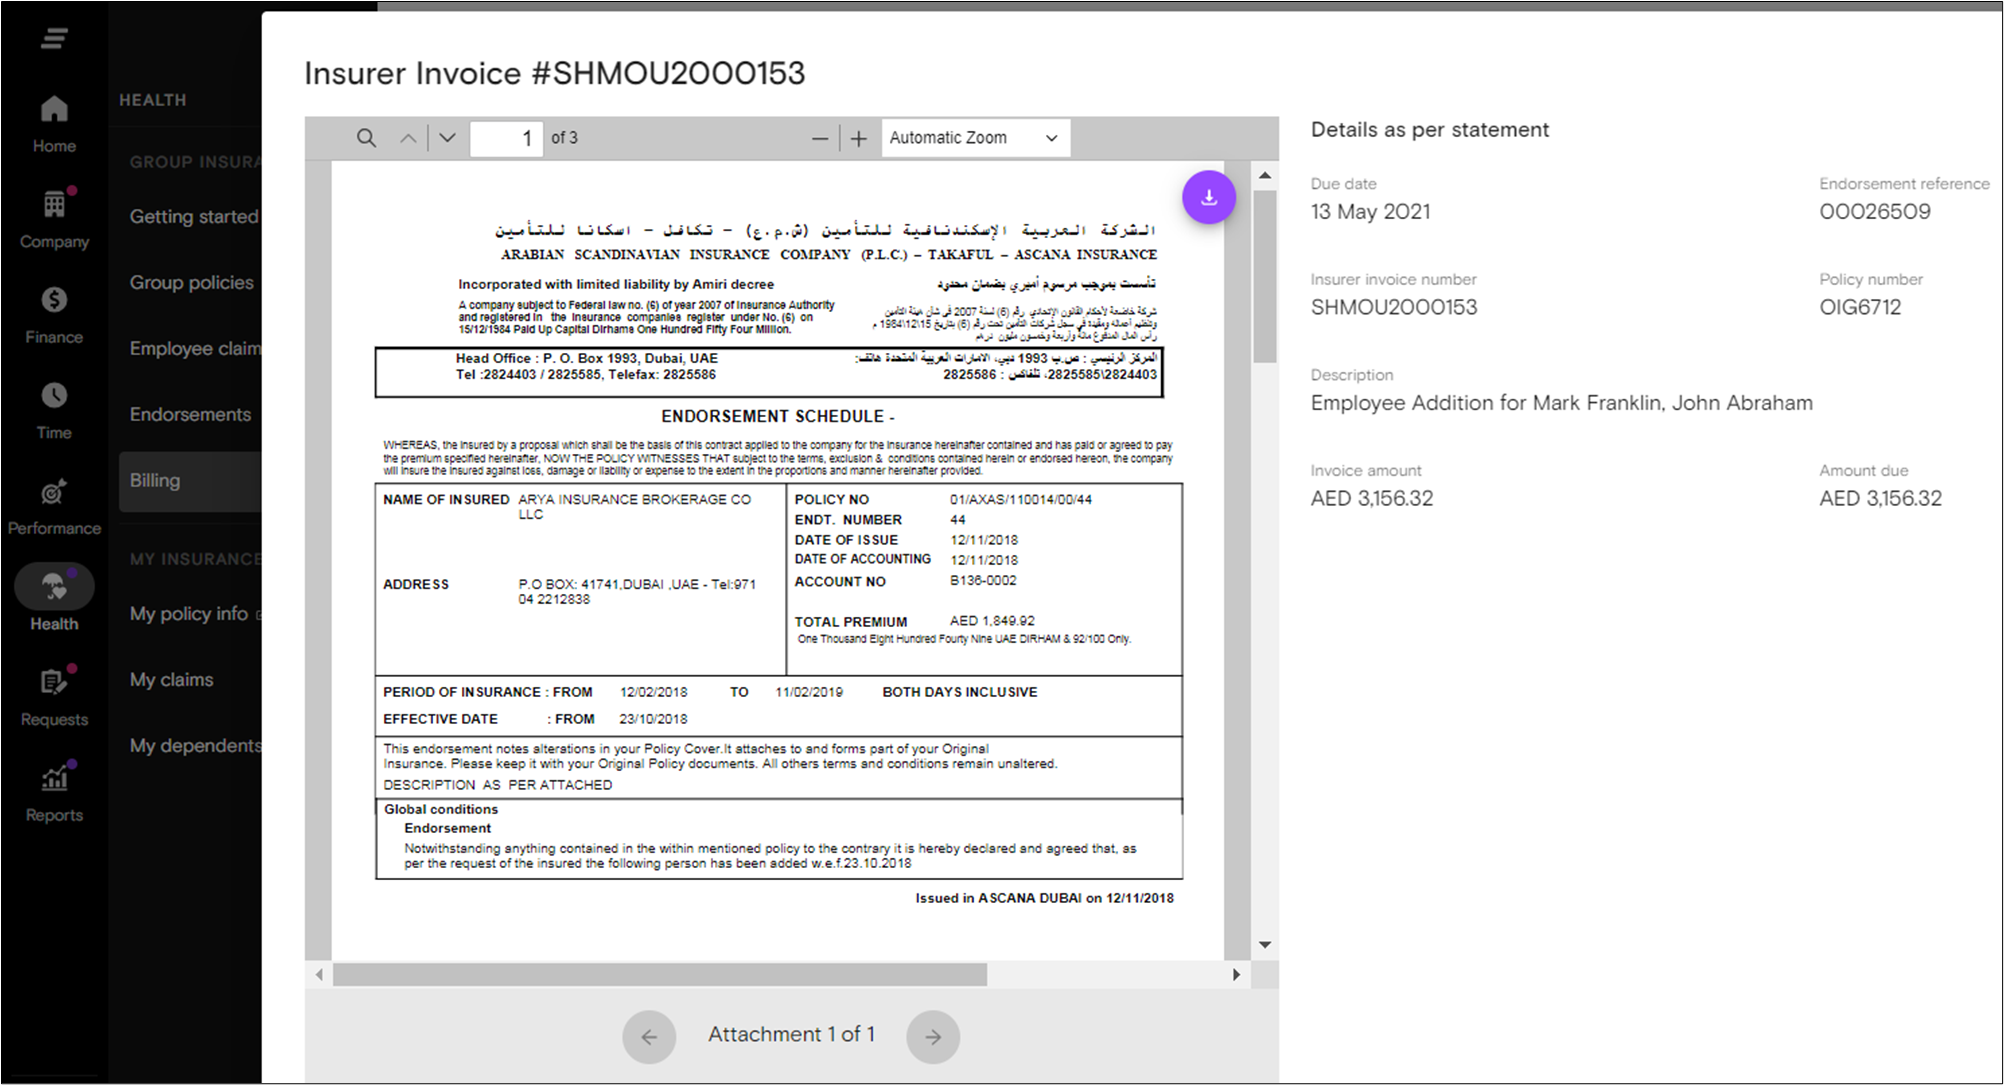Click the scroll up arrow of PDF viewer
This screenshot has height=1085, width=2004.
(x=1265, y=175)
